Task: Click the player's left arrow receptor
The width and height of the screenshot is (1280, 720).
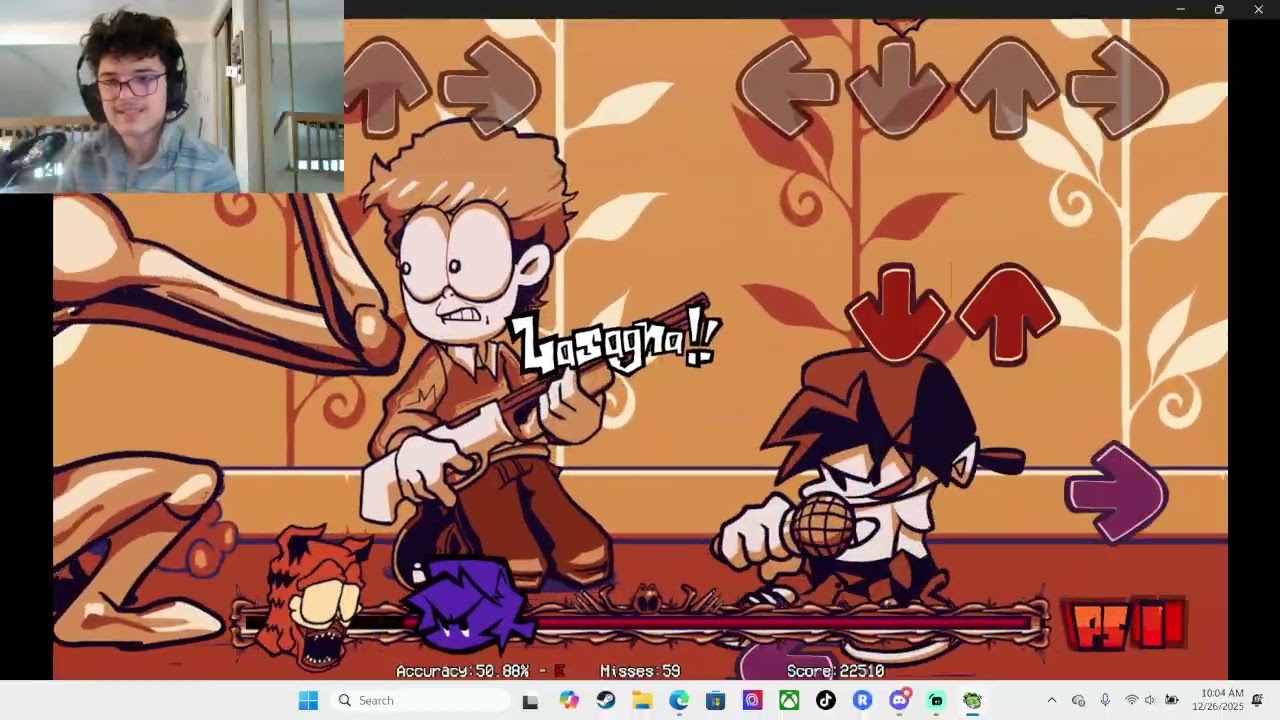Action: [787, 86]
